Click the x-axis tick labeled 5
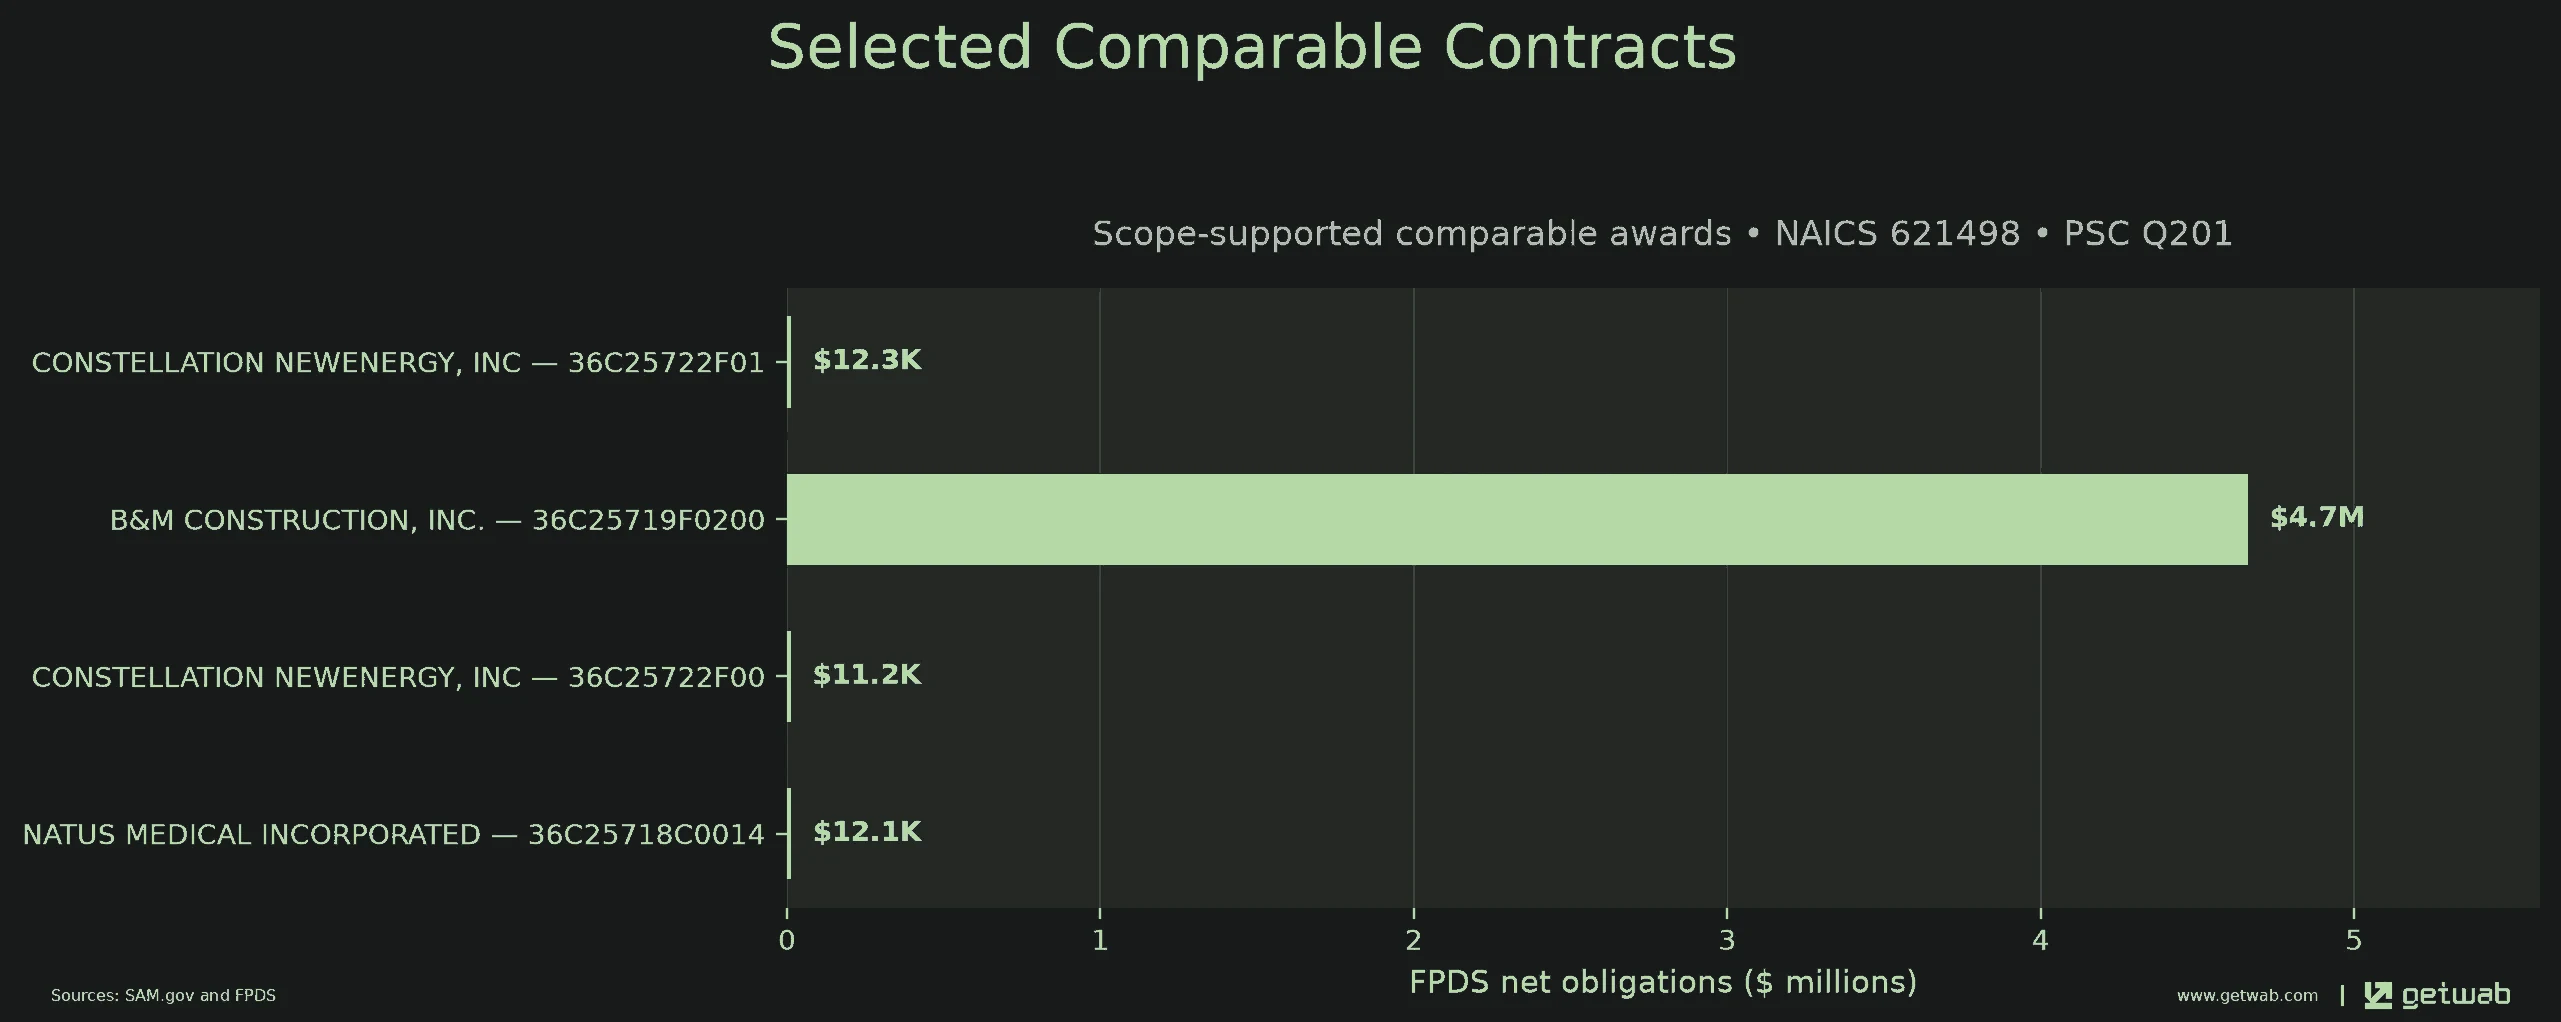This screenshot has height=1022, width=2561. tap(2354, 941)
